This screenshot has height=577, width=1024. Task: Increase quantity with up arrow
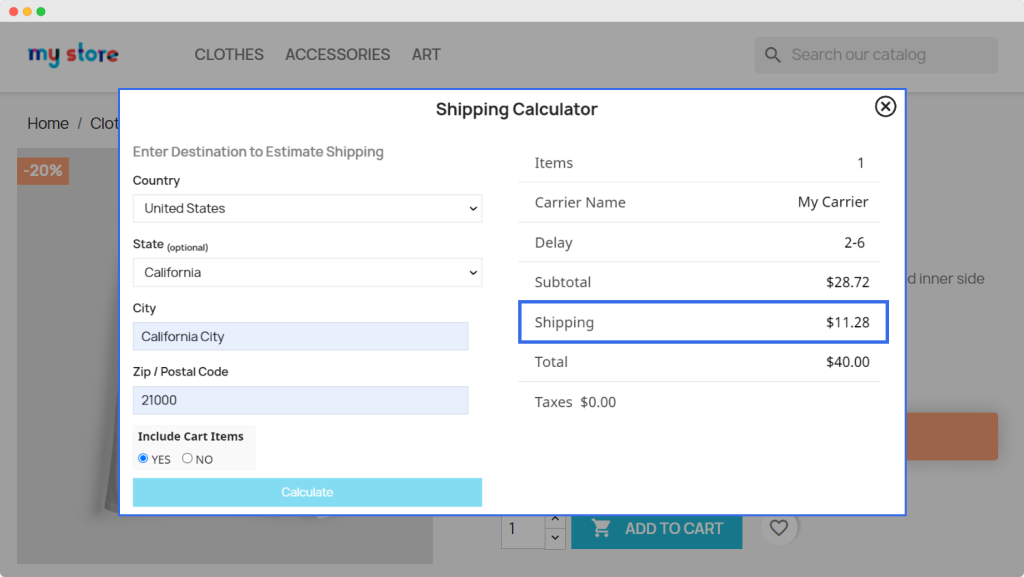tap(555, 520)
